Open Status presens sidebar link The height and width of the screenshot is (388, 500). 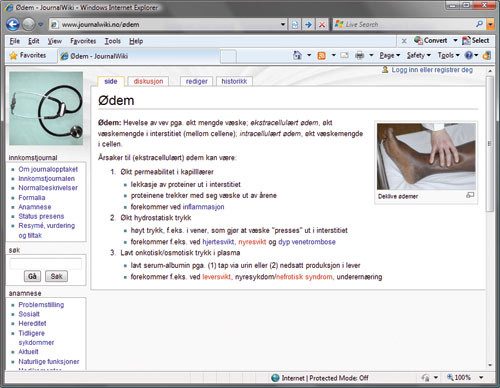pyautogui.click(x=41, y=216)
